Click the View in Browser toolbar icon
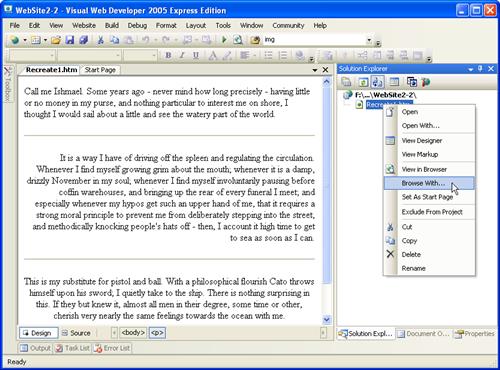Screen dimensions: 500x370 point(238,40)
